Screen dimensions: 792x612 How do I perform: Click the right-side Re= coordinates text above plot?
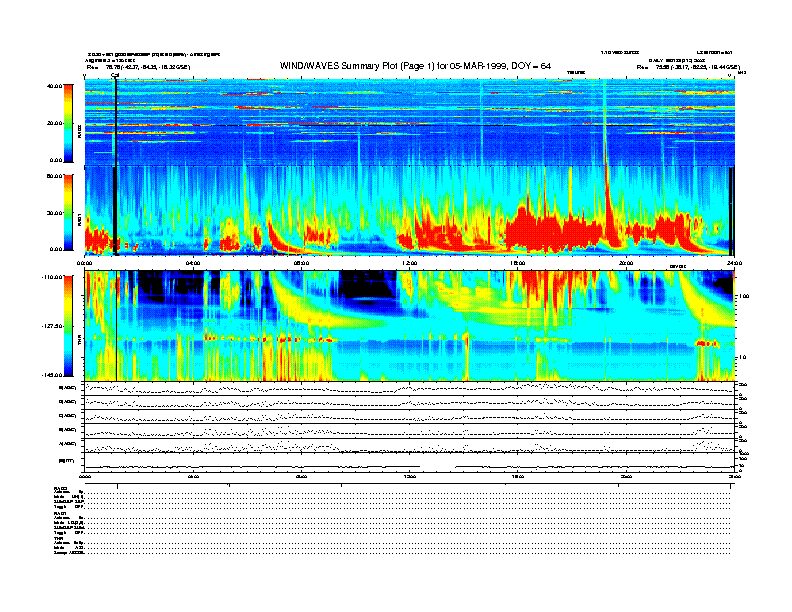688,67
